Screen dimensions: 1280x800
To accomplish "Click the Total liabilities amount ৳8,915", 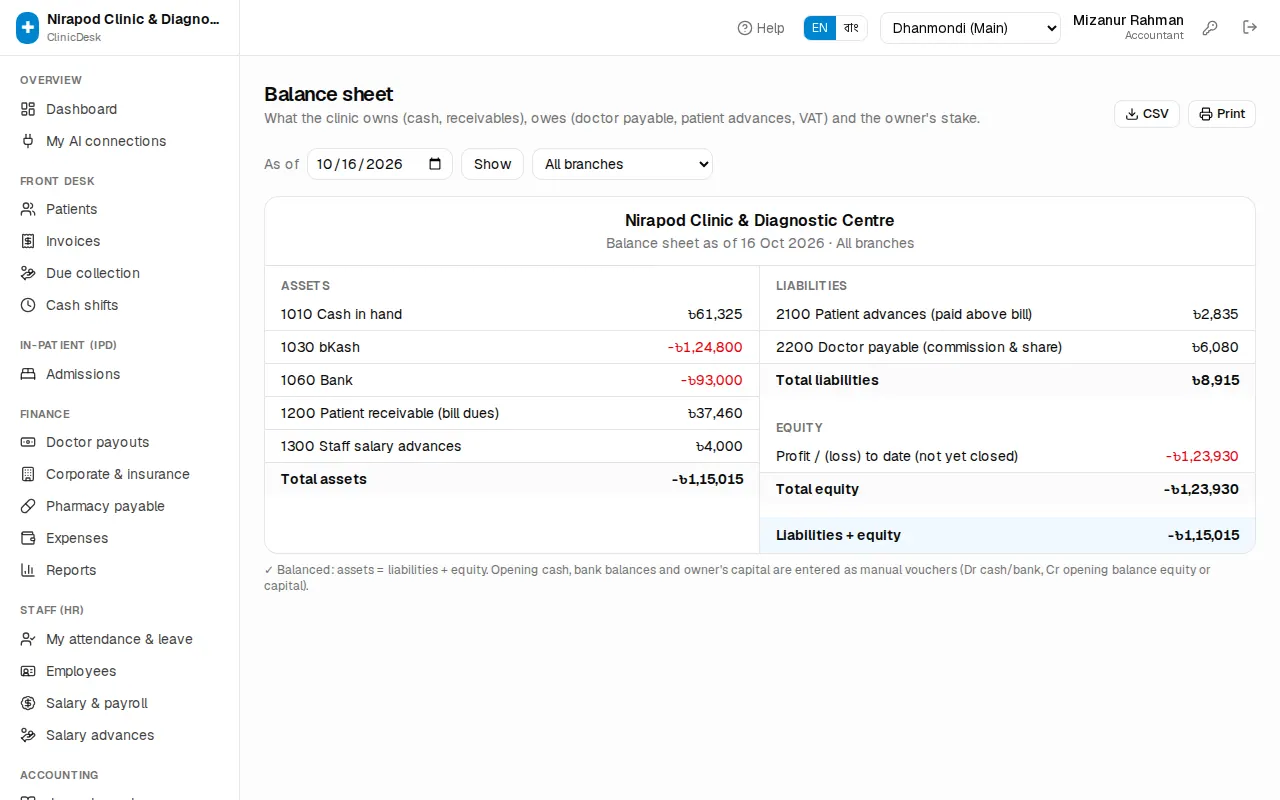I will pyautogui.click(x=1215, y=380).
